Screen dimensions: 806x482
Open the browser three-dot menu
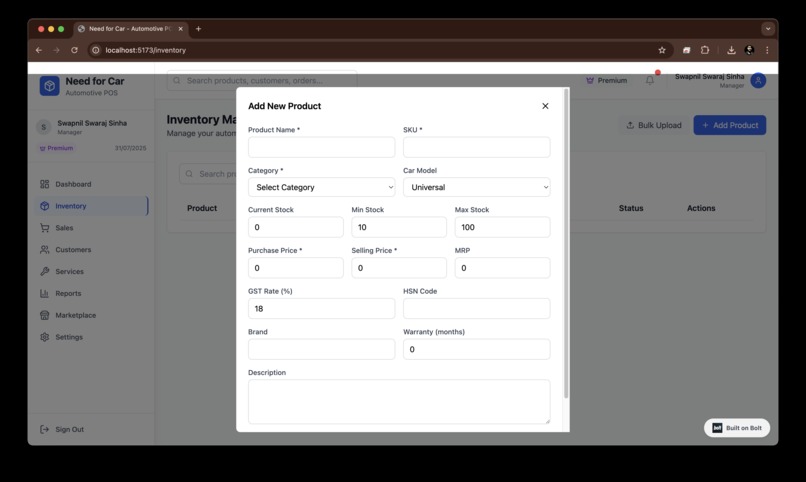tap(767, 50)
